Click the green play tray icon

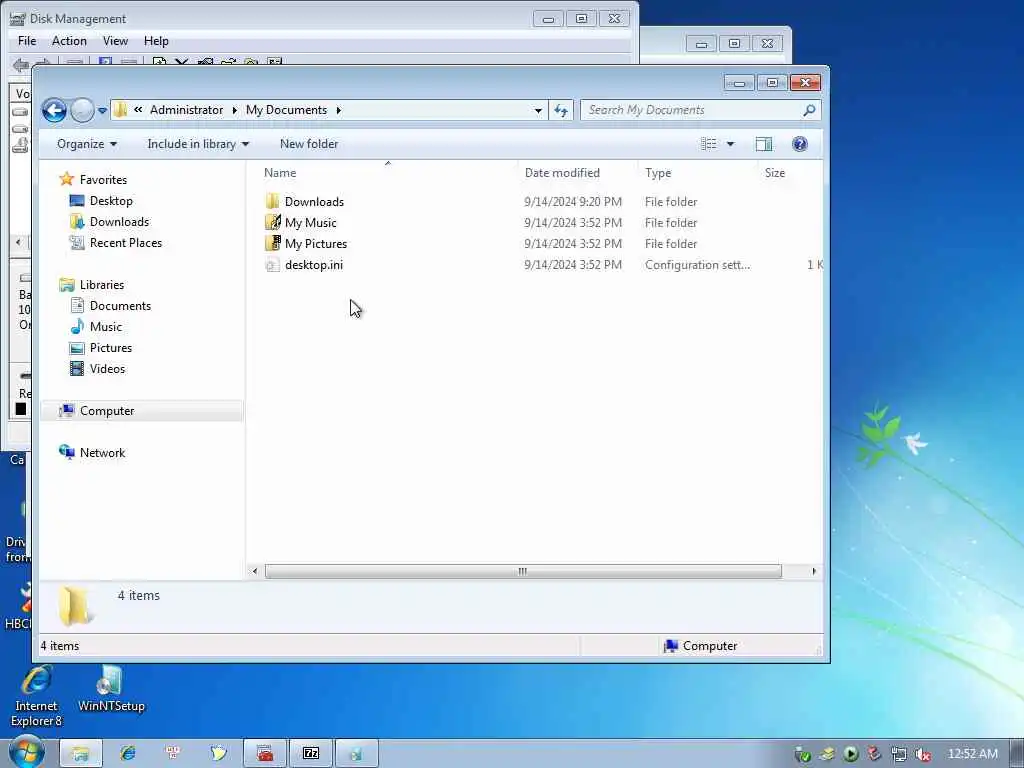pos(850,754)
